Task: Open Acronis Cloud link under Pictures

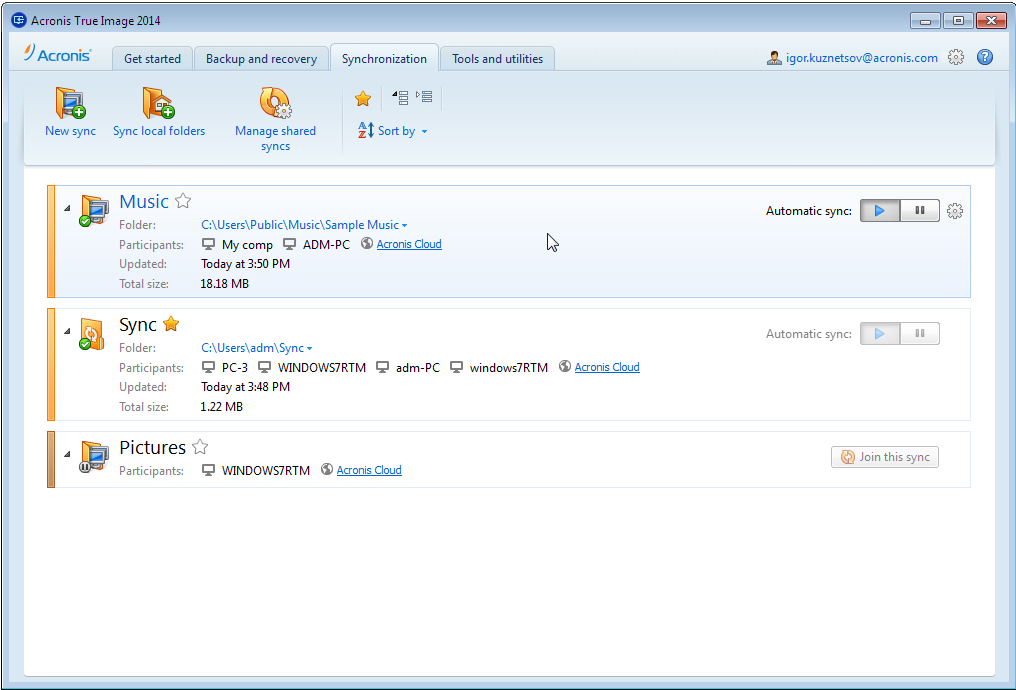Action: tap(369, 470)
